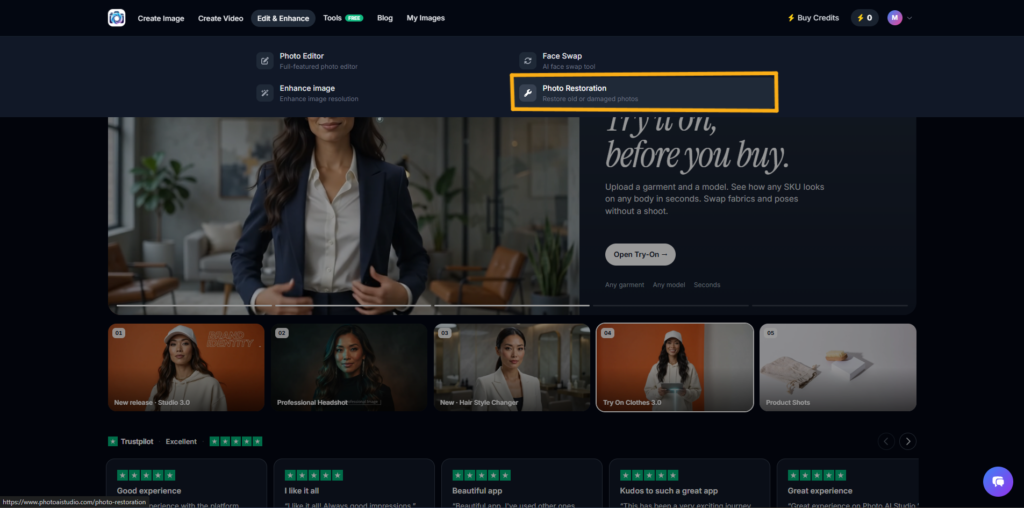Expand the account dropdown chevron
Screen dimensions: 1024x508
coord(909,18)
